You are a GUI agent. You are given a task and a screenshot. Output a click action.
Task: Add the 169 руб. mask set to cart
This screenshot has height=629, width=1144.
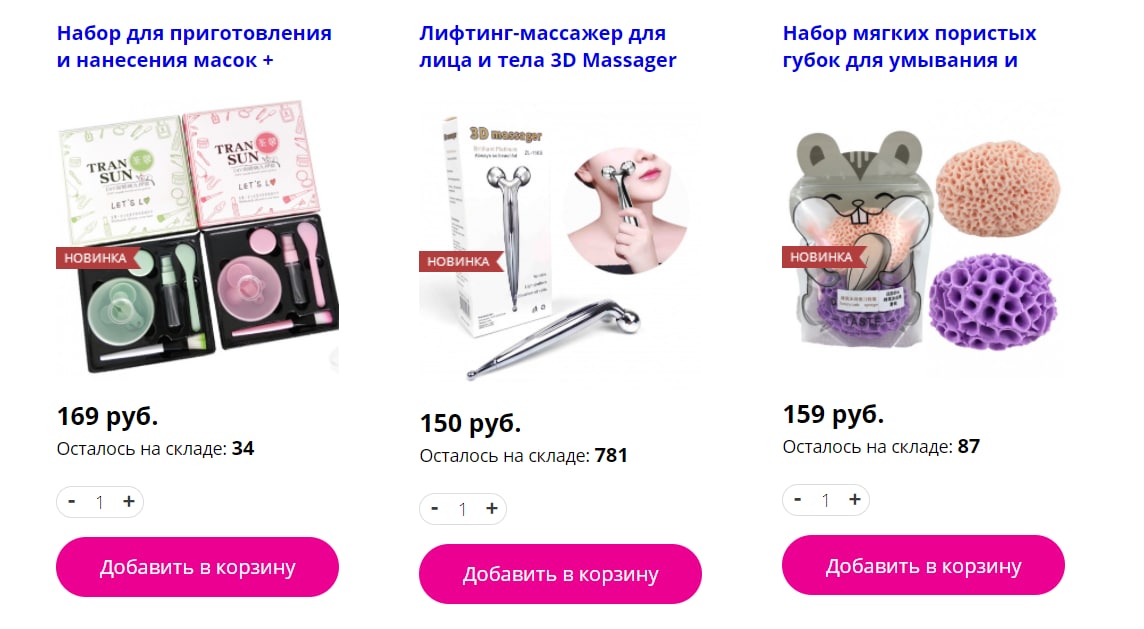point(197,567)
